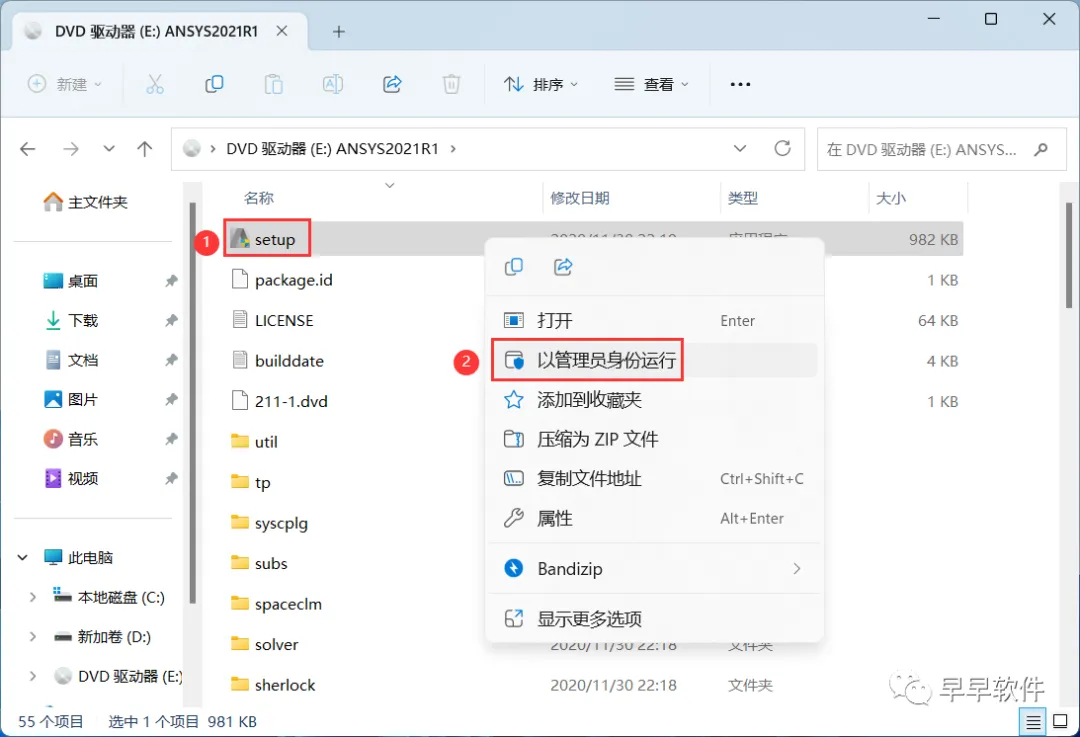Choose 以管理员身份运行 from context menu
Viewport: 1080px width, 737px height.
coord(654,360)
